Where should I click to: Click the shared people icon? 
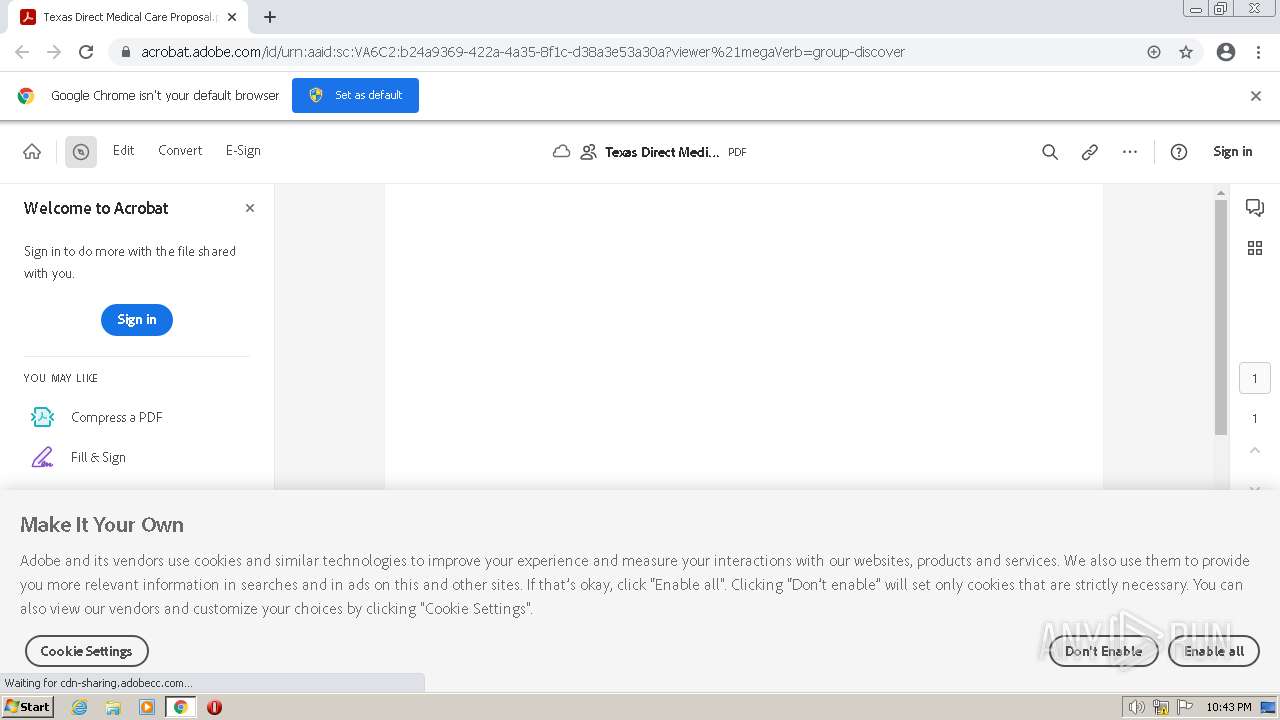coord(588,152)
